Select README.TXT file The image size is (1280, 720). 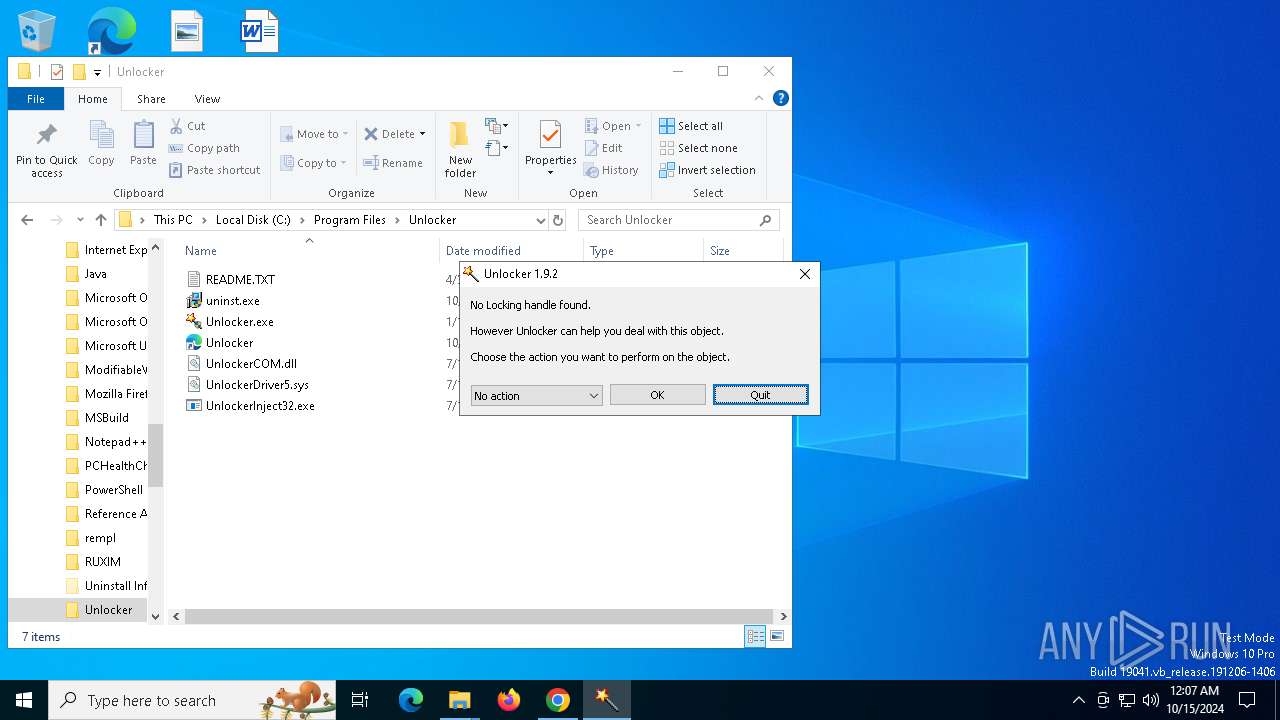(x=230, y=280)
